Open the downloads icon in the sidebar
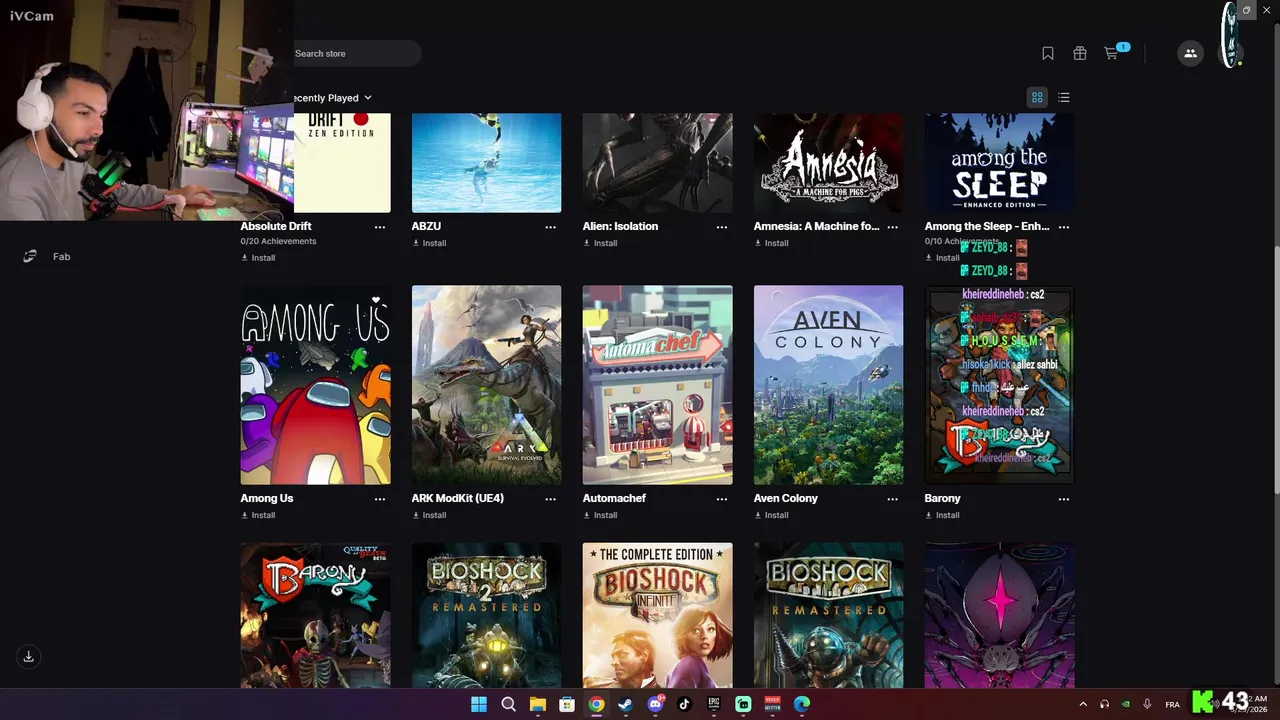The width and height of the screenshot is (1280, 720). tap(29, 657)
